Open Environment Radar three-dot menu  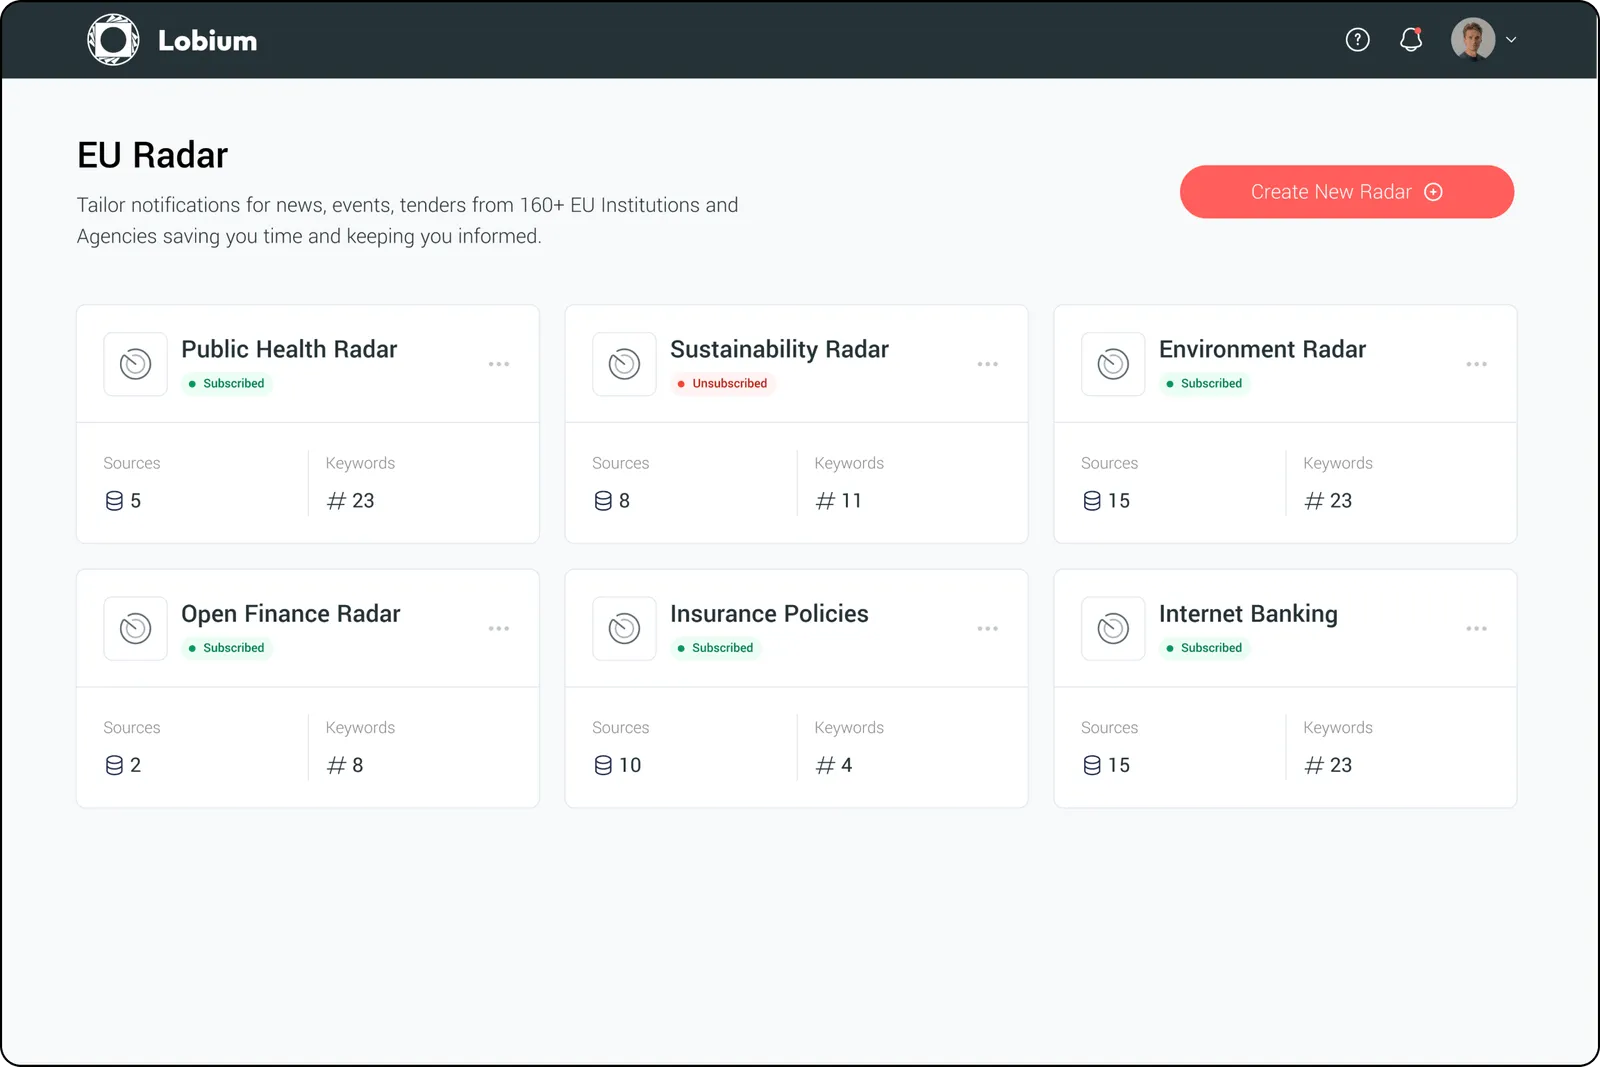[1476, 364]
